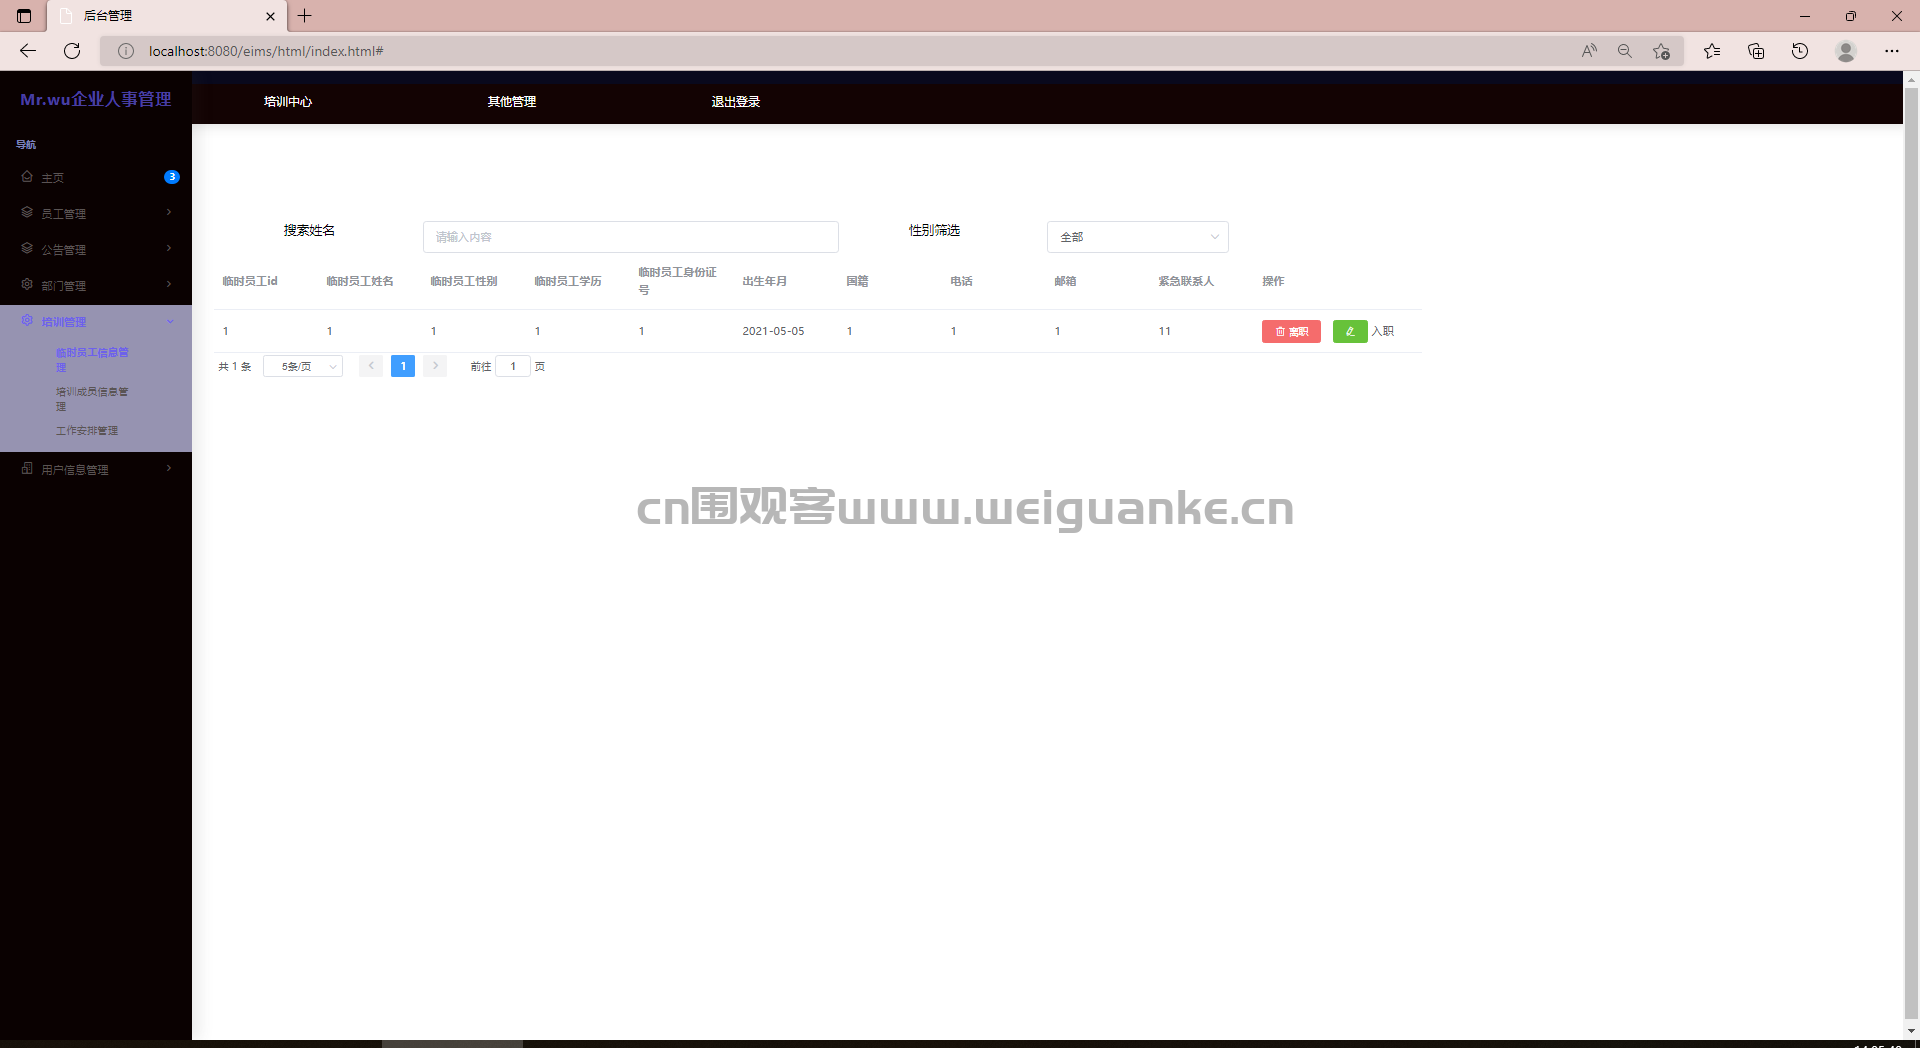The width and height of the screenshot is (1920, 1048).
Task: Open the browser history icon
Action: (1800, 51)
